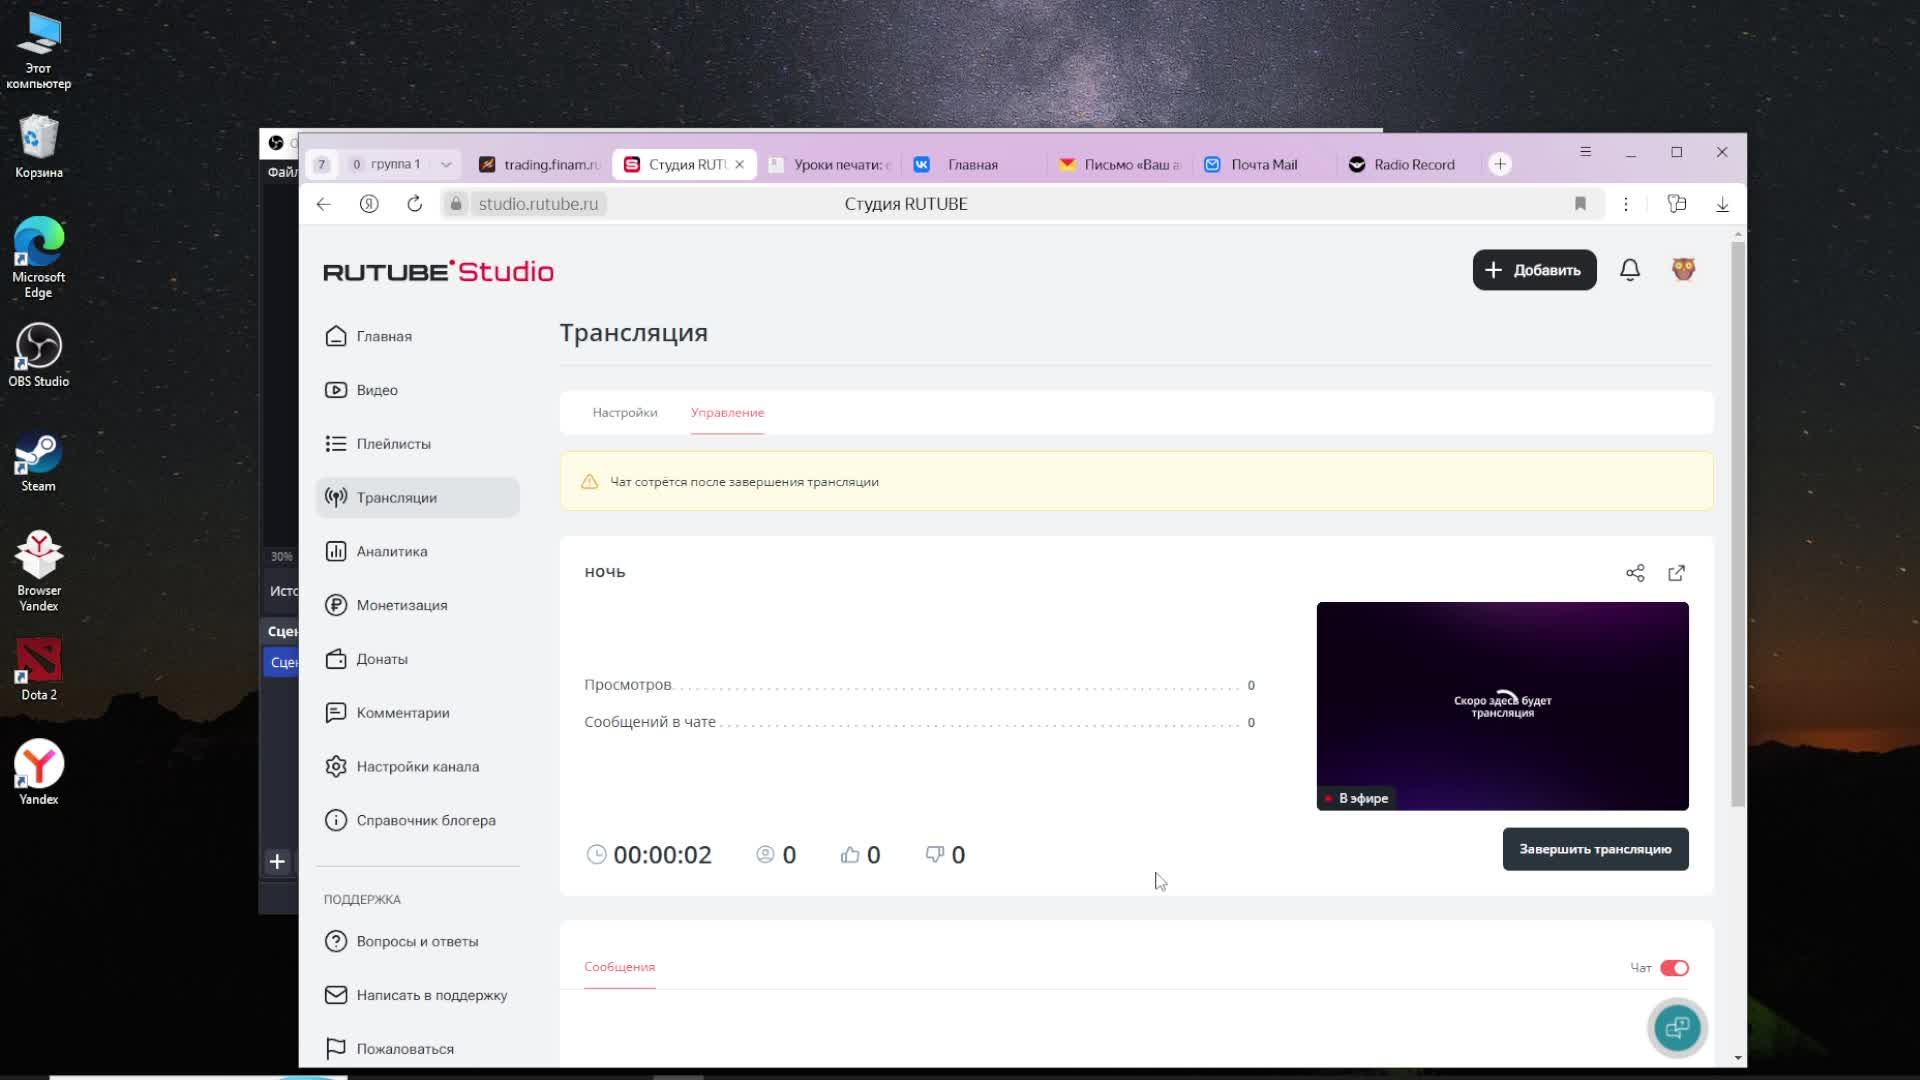Expand the tab group dropdown chevron

click(x=446, y=165)
